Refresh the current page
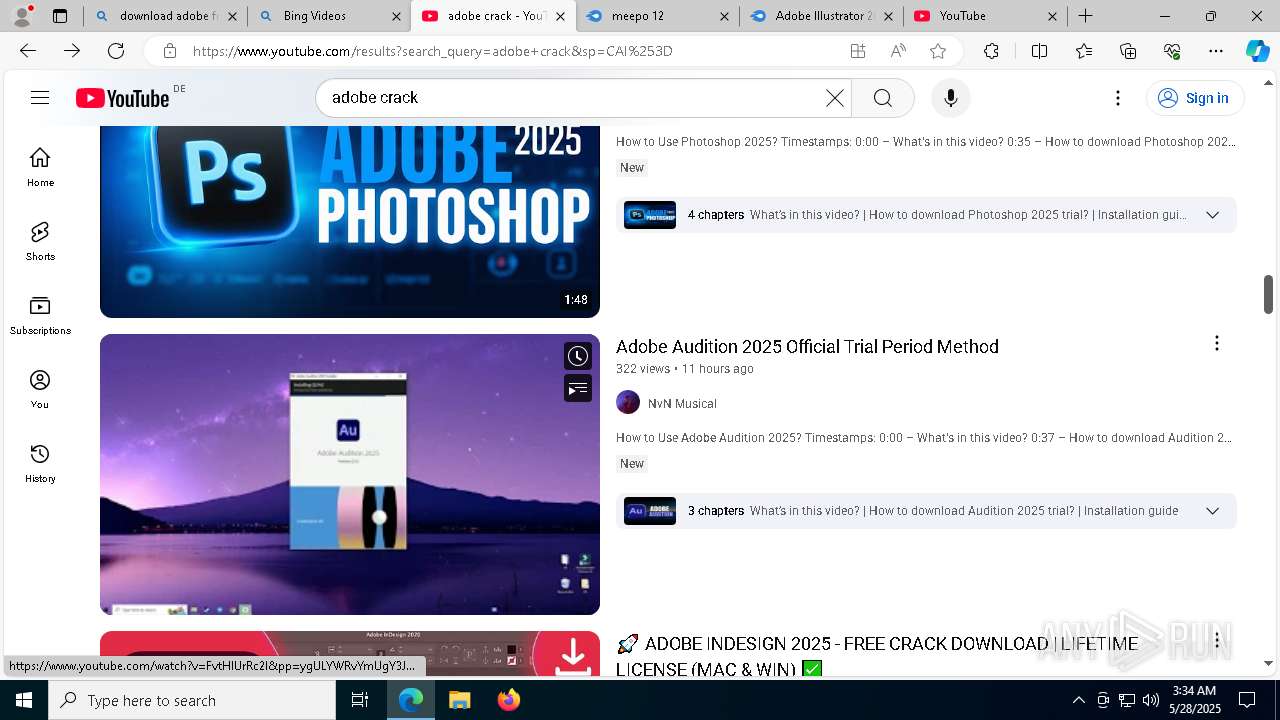Image resolution: width=1280 pixels, height=720 pixels. (x=116, y=51)
